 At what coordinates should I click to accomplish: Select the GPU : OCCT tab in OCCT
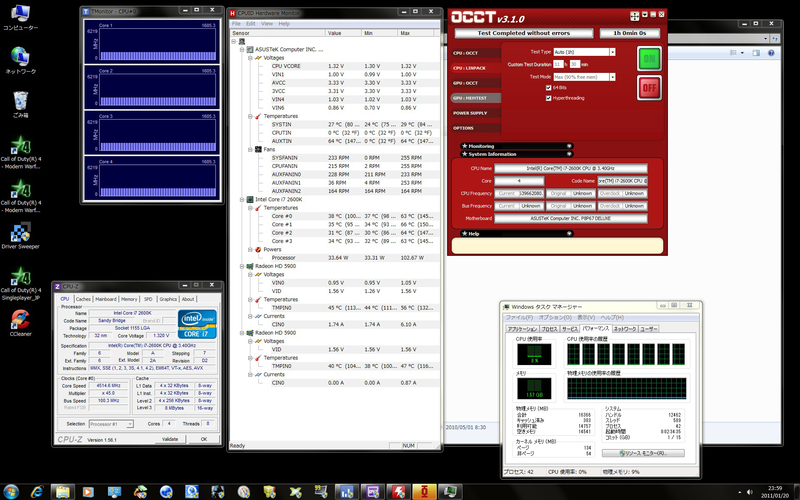[x=476, y=83]
